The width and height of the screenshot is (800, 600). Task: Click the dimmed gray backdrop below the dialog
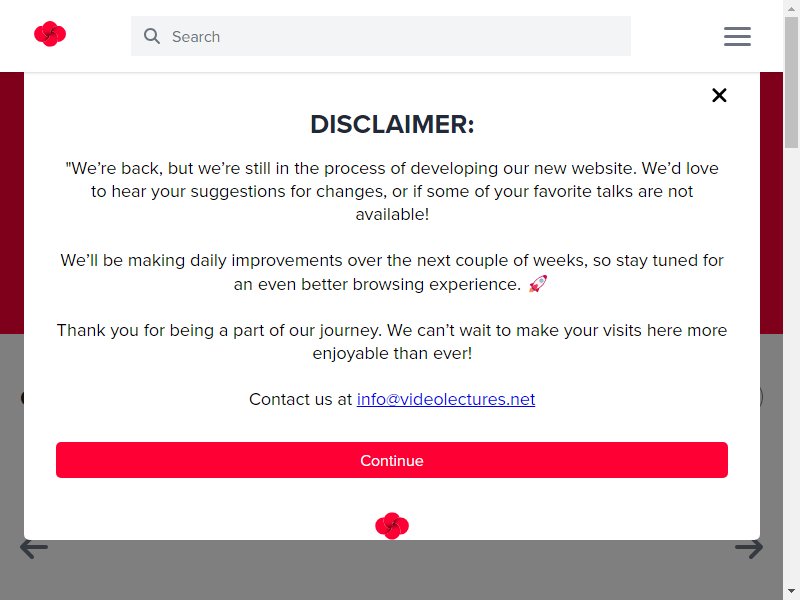pyautogui.click(x=392, y=571)
